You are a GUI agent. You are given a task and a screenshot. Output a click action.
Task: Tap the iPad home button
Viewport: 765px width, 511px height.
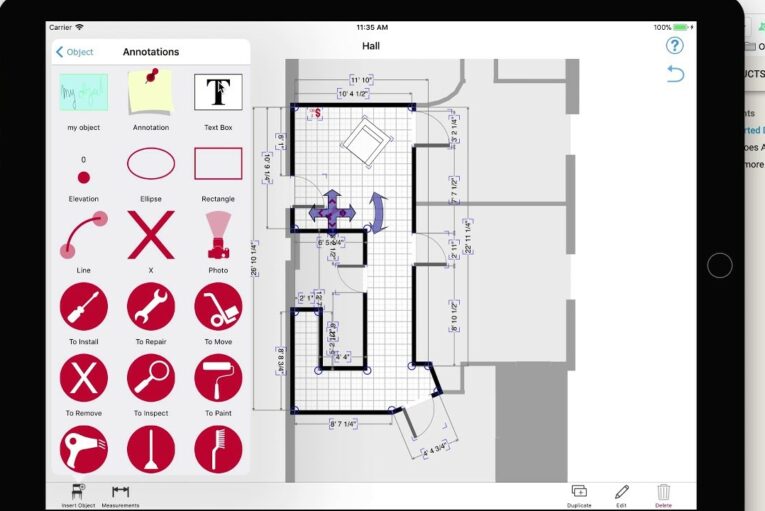(720, 266)
